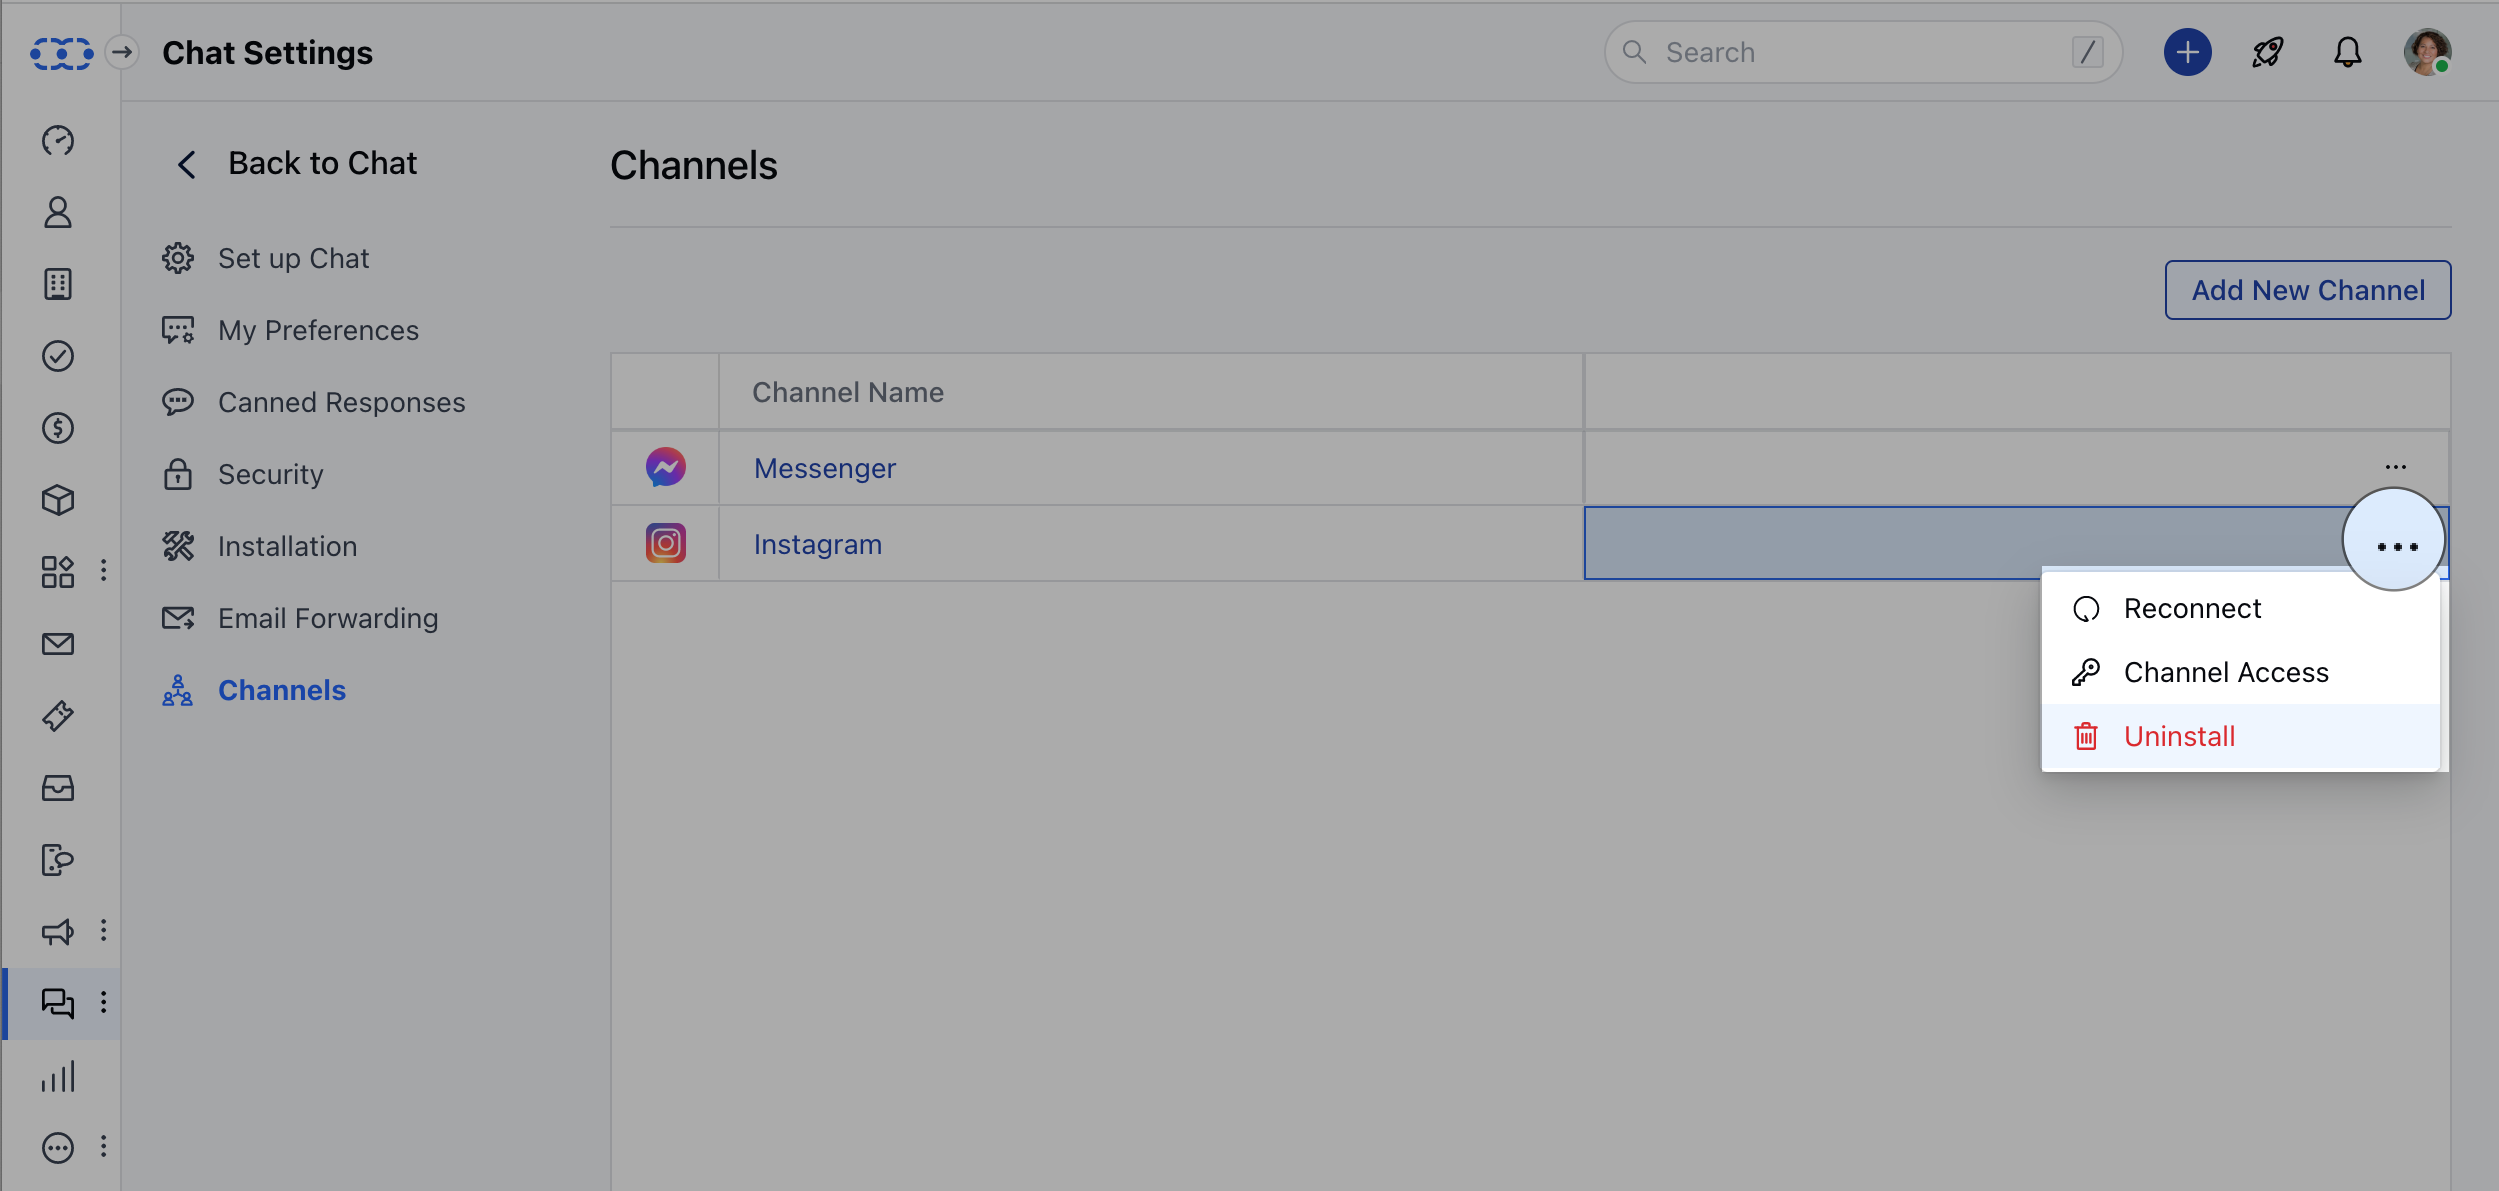Open the chat module vertical dots menu
Viewport: 2499px width, 1191px height.
[x=103, y=1002]
